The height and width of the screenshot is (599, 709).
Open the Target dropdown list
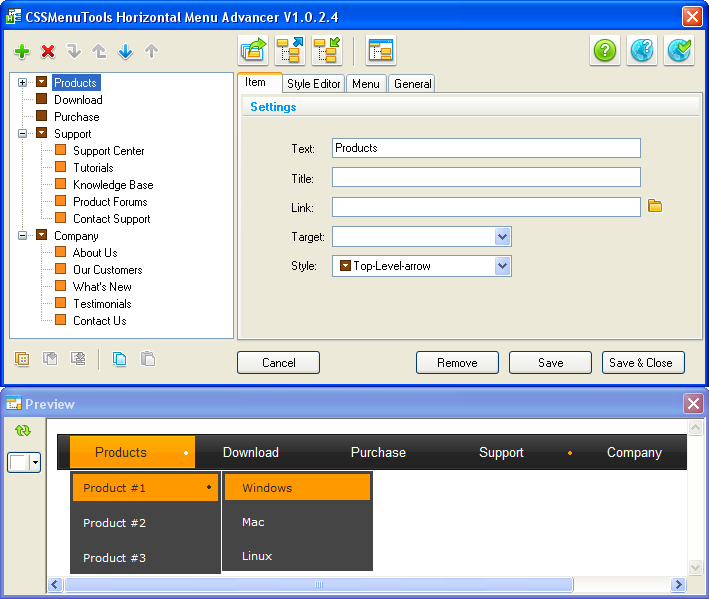coord(502,236)
